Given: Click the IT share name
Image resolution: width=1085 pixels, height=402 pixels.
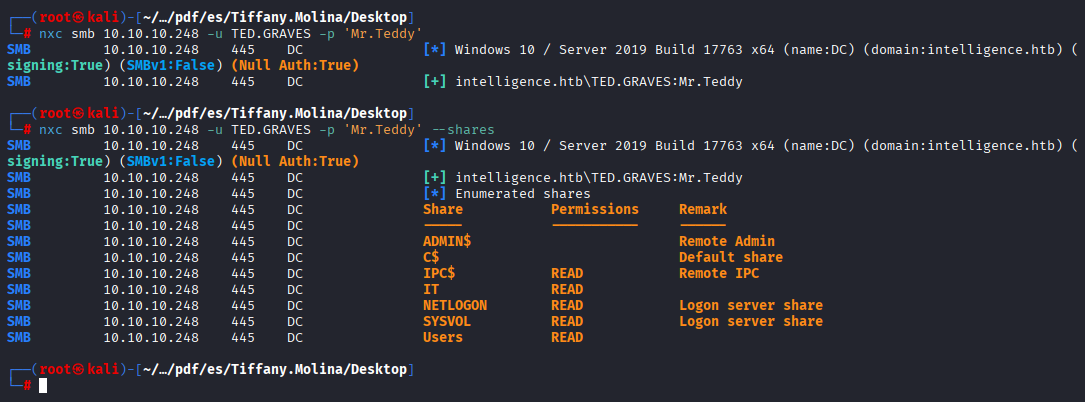Looking at the screenshot, I should click(431, 289).
